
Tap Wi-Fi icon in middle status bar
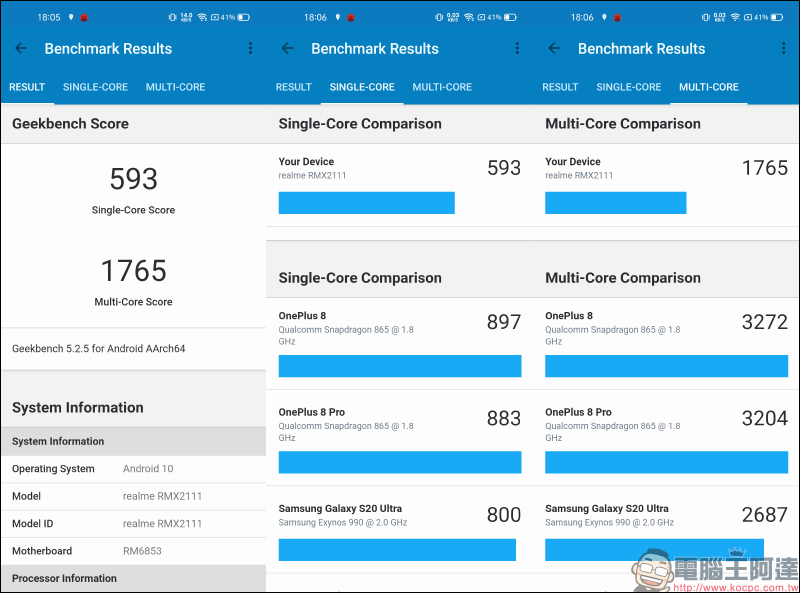point(469,17)
